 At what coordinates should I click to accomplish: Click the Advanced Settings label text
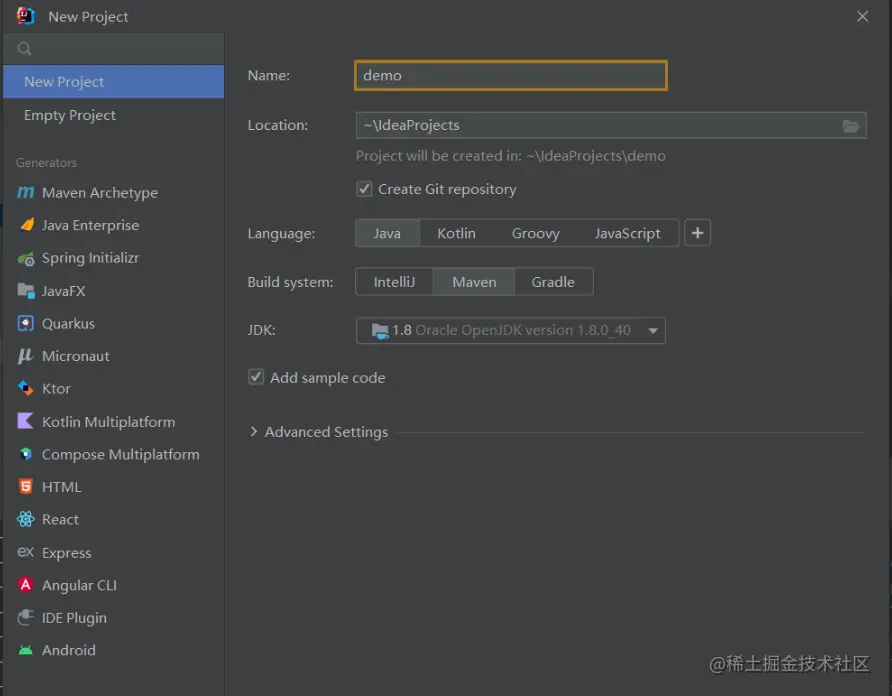coord(327,432)
